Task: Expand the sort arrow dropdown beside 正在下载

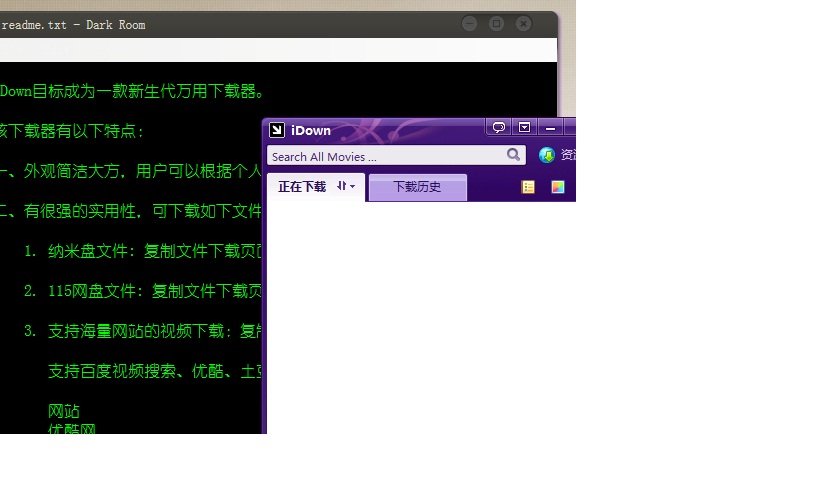Action: (346, 186)
